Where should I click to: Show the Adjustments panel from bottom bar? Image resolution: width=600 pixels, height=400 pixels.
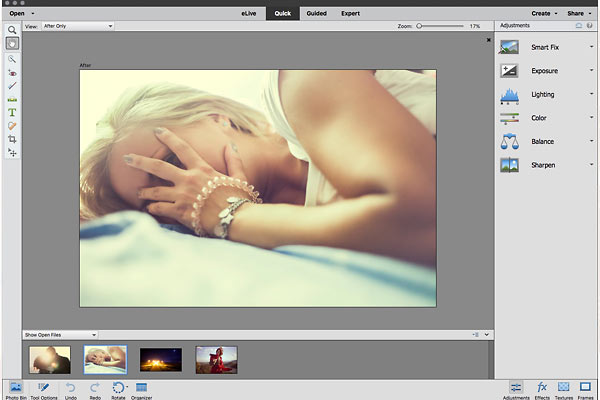(x=516, y=390)
